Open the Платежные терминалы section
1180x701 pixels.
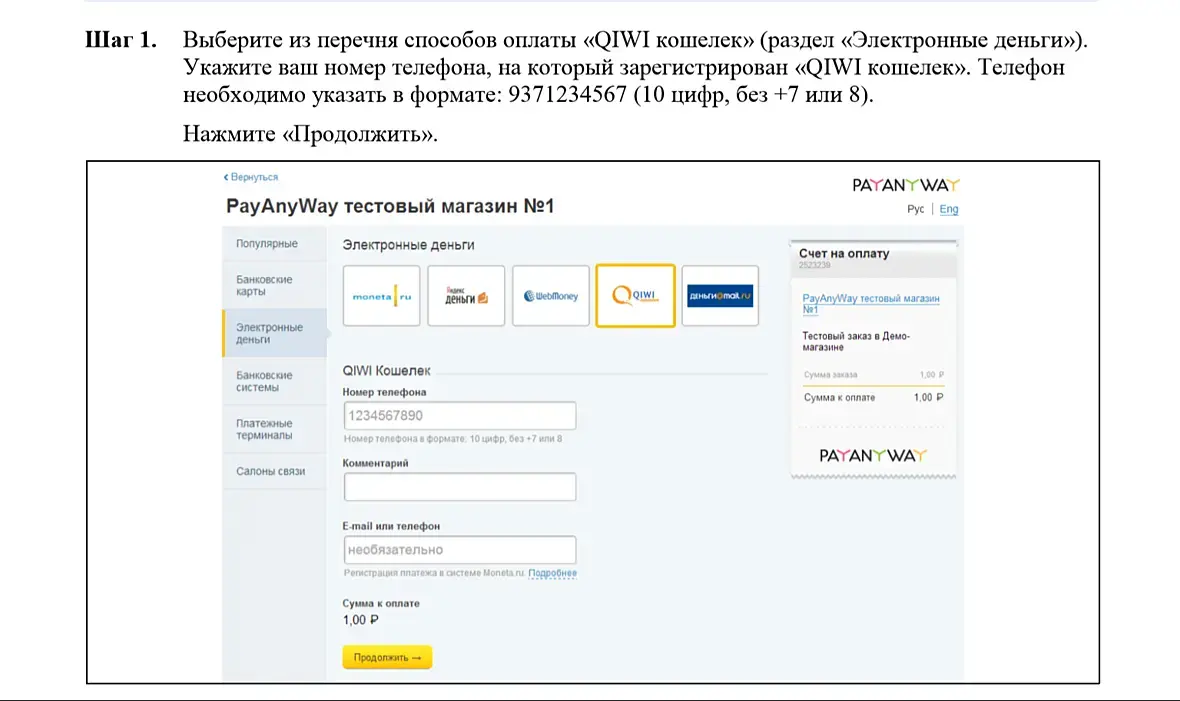pos(275,429)
